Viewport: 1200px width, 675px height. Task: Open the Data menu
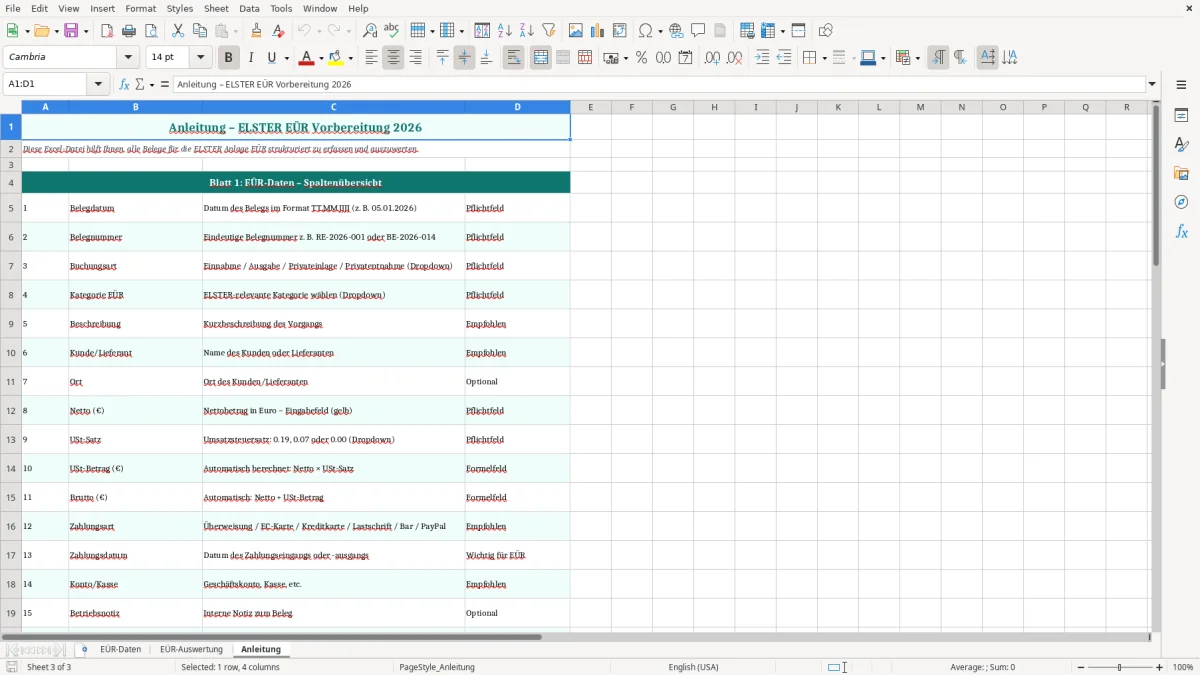pyautogui.click(x=249, y=8)
